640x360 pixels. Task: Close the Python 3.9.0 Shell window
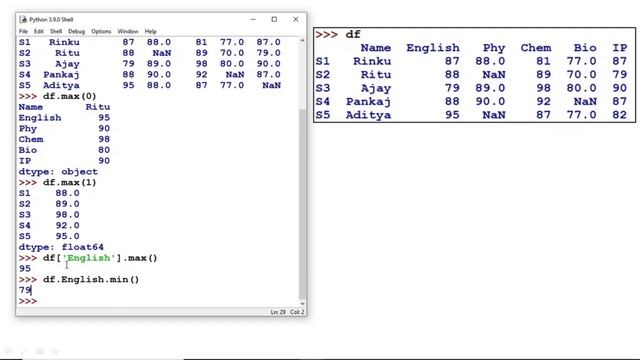[296, 19]
